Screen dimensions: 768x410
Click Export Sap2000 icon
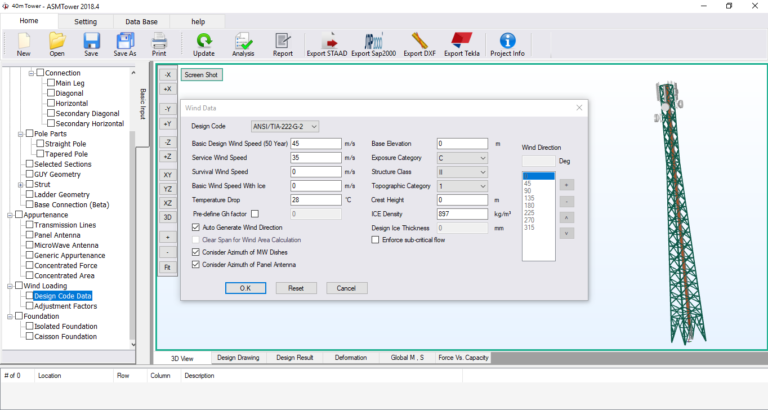[373, 45]
